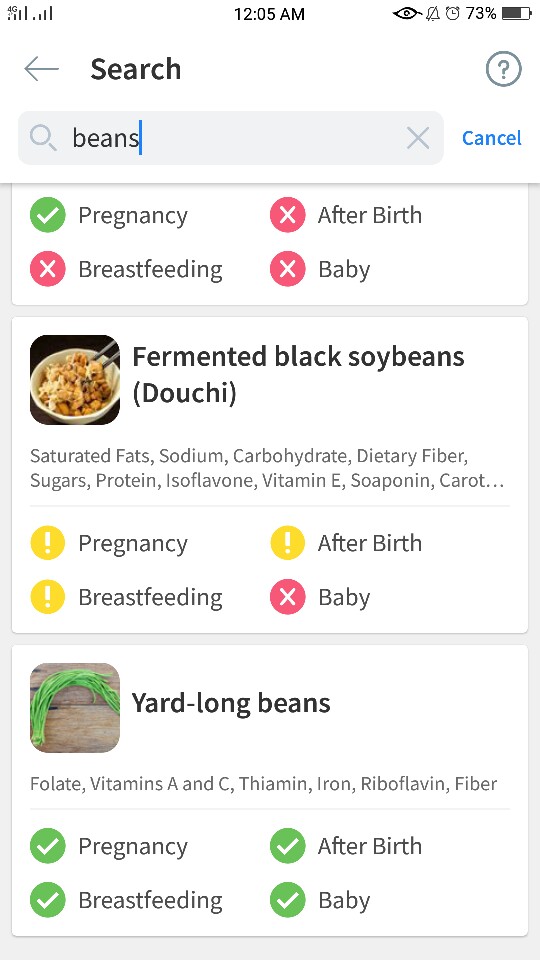This screenshot has width=540, height=960.
Task: Select Fermented black soybeans (Douchi) title
Action: click(298, 374)
